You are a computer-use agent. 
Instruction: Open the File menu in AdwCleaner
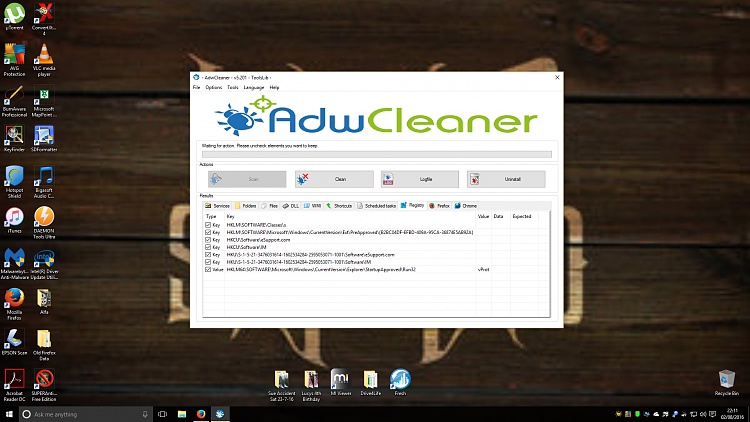(x=196, y=88)
